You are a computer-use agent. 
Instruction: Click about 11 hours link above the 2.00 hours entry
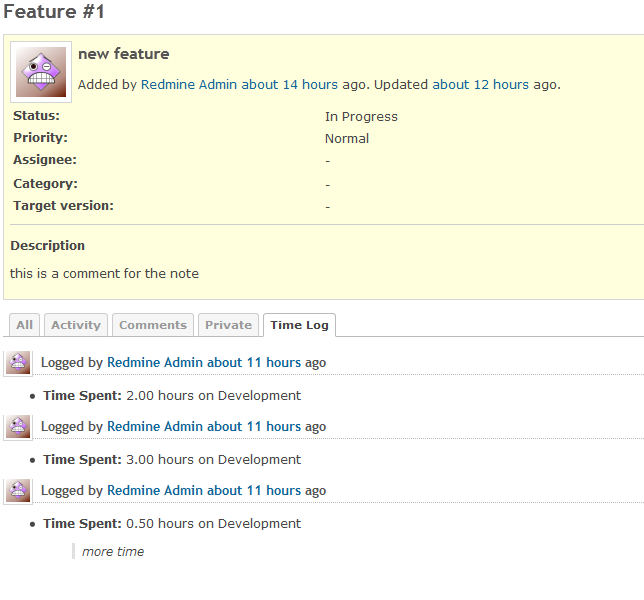pos(254,363)
